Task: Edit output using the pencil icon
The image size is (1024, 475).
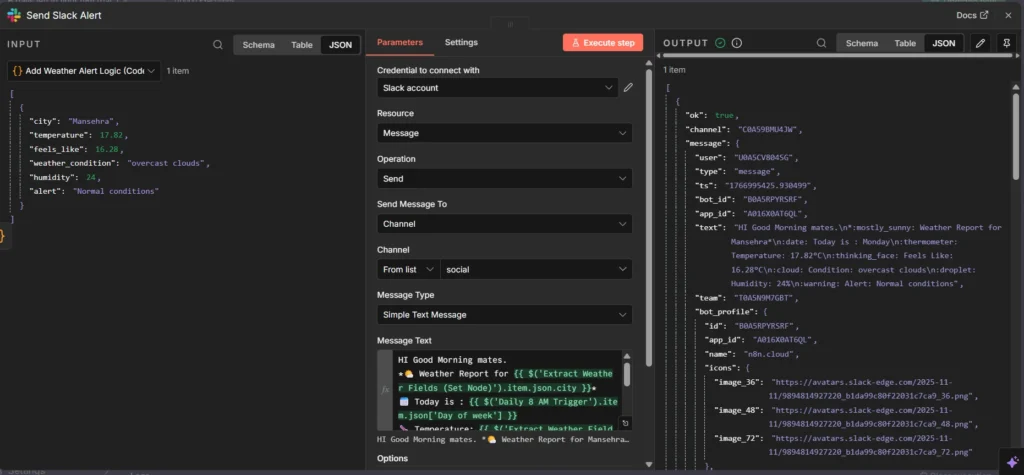Action: 980,44
